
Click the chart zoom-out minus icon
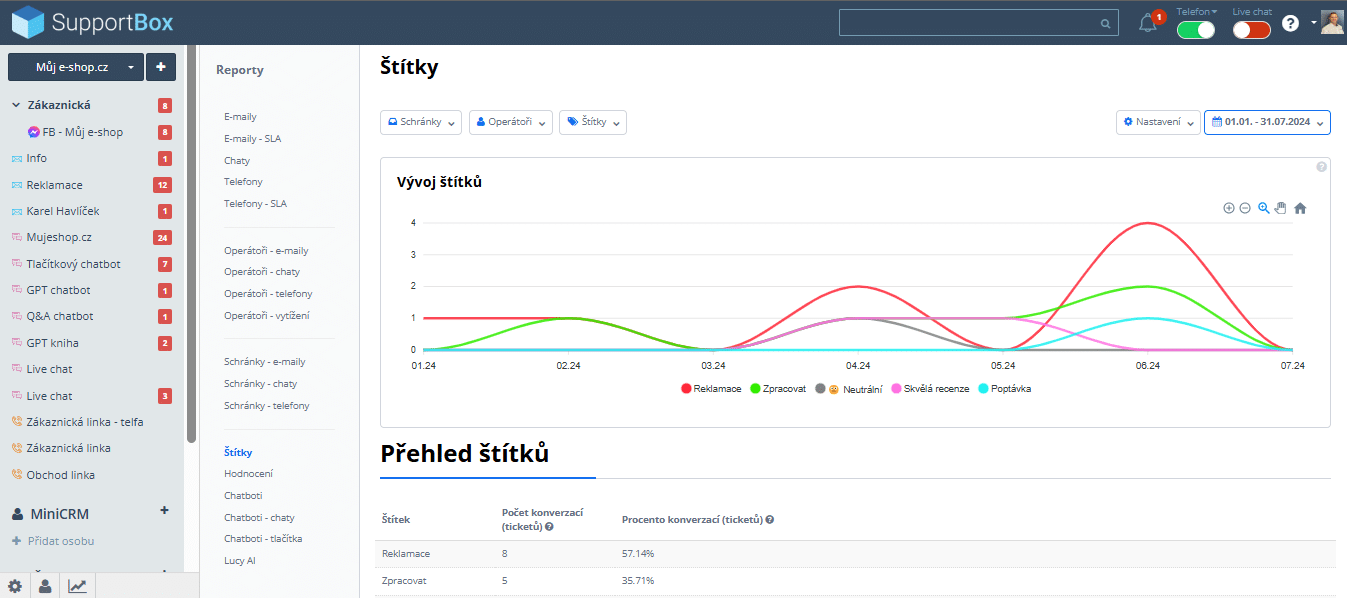[x=1245, y=208]
